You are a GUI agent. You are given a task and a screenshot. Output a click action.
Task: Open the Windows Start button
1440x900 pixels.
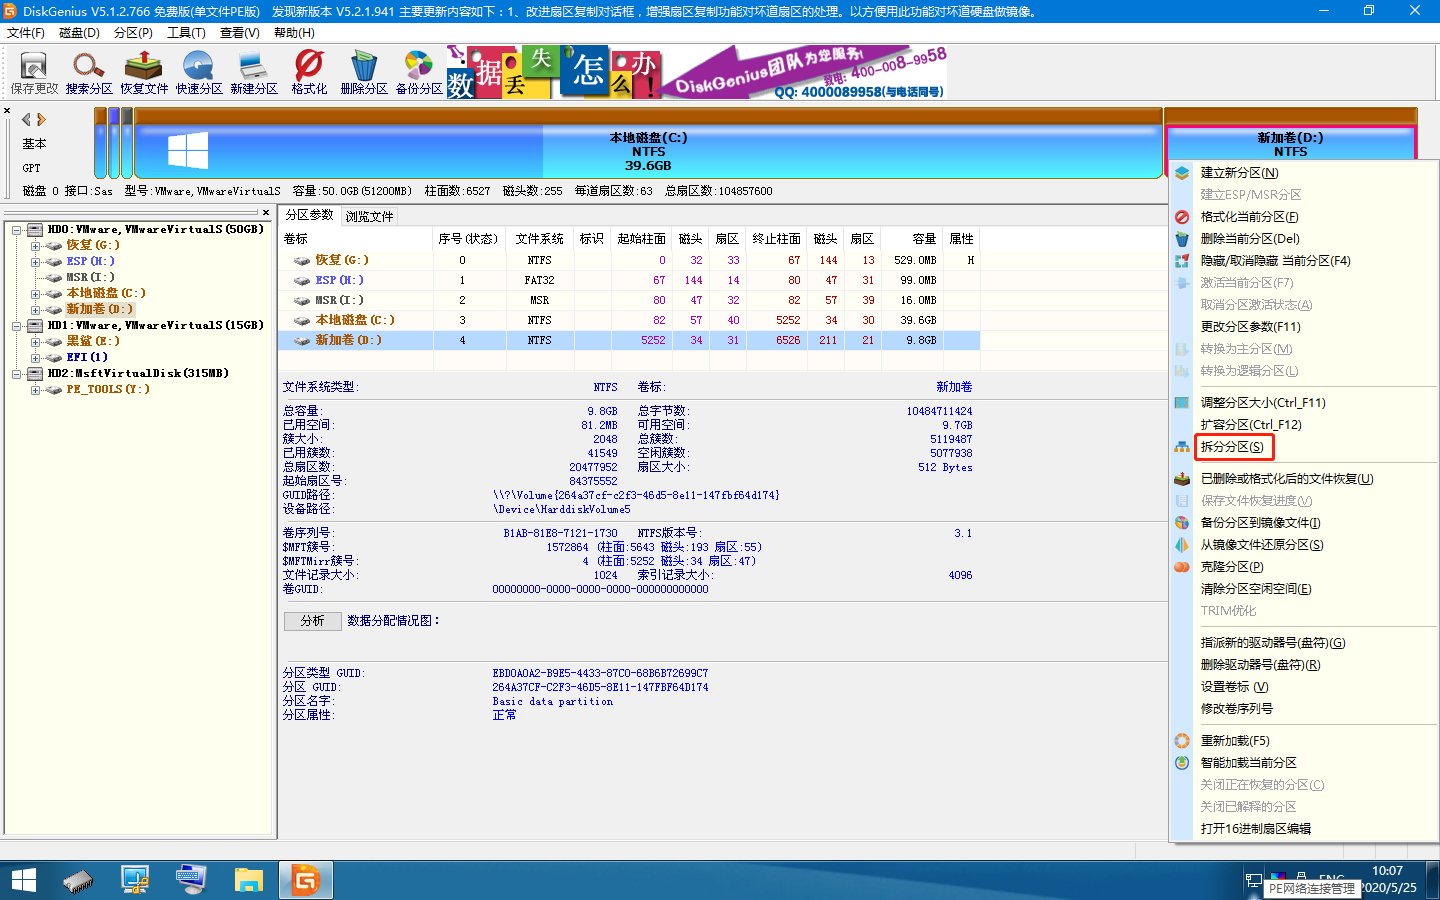pyautogui.click(x=23, y=880)
